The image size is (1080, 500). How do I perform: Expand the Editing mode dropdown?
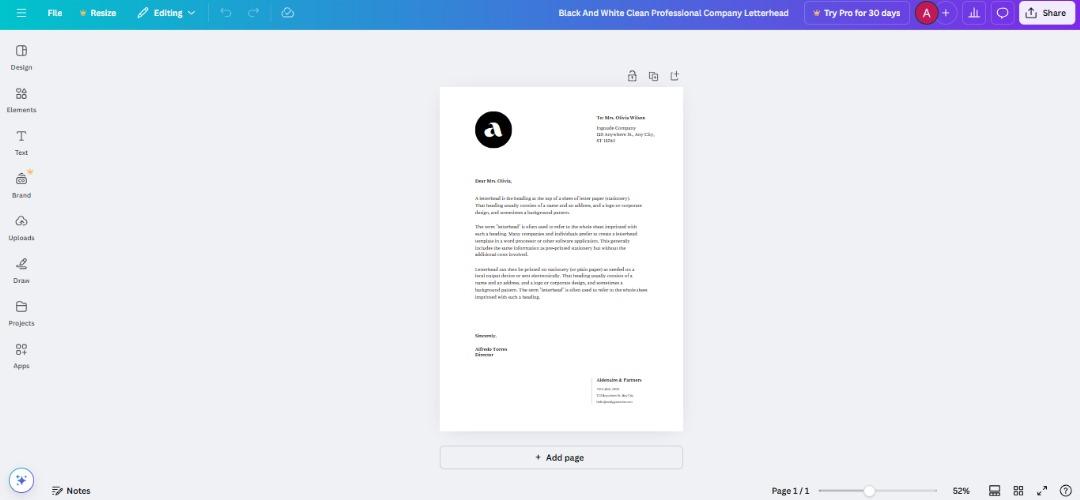click(166, 13)
